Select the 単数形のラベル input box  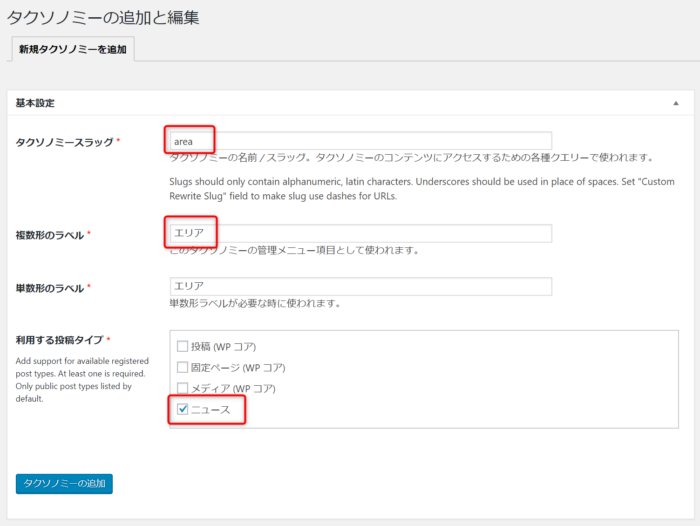pos(360,287)
